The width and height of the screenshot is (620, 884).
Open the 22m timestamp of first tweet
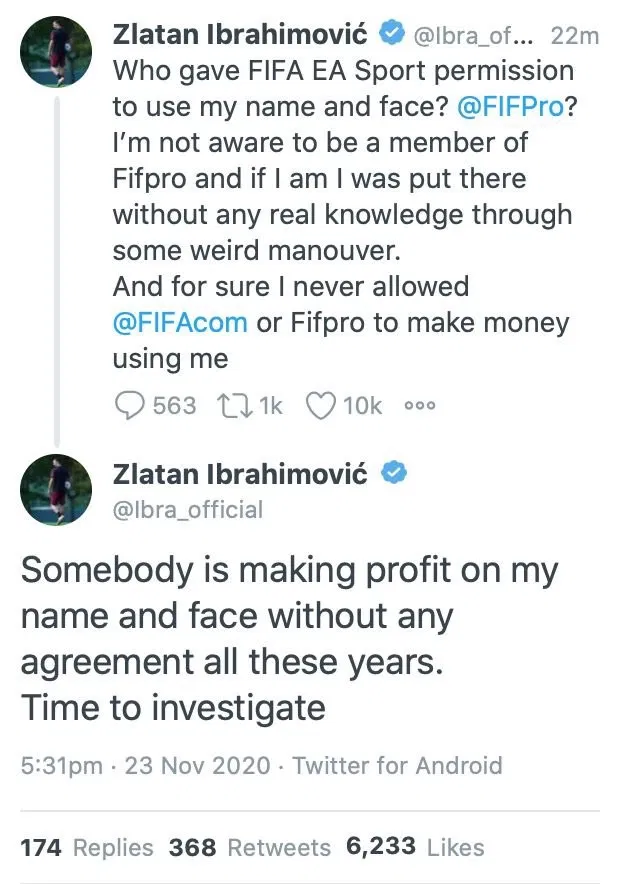click(575, 36)
